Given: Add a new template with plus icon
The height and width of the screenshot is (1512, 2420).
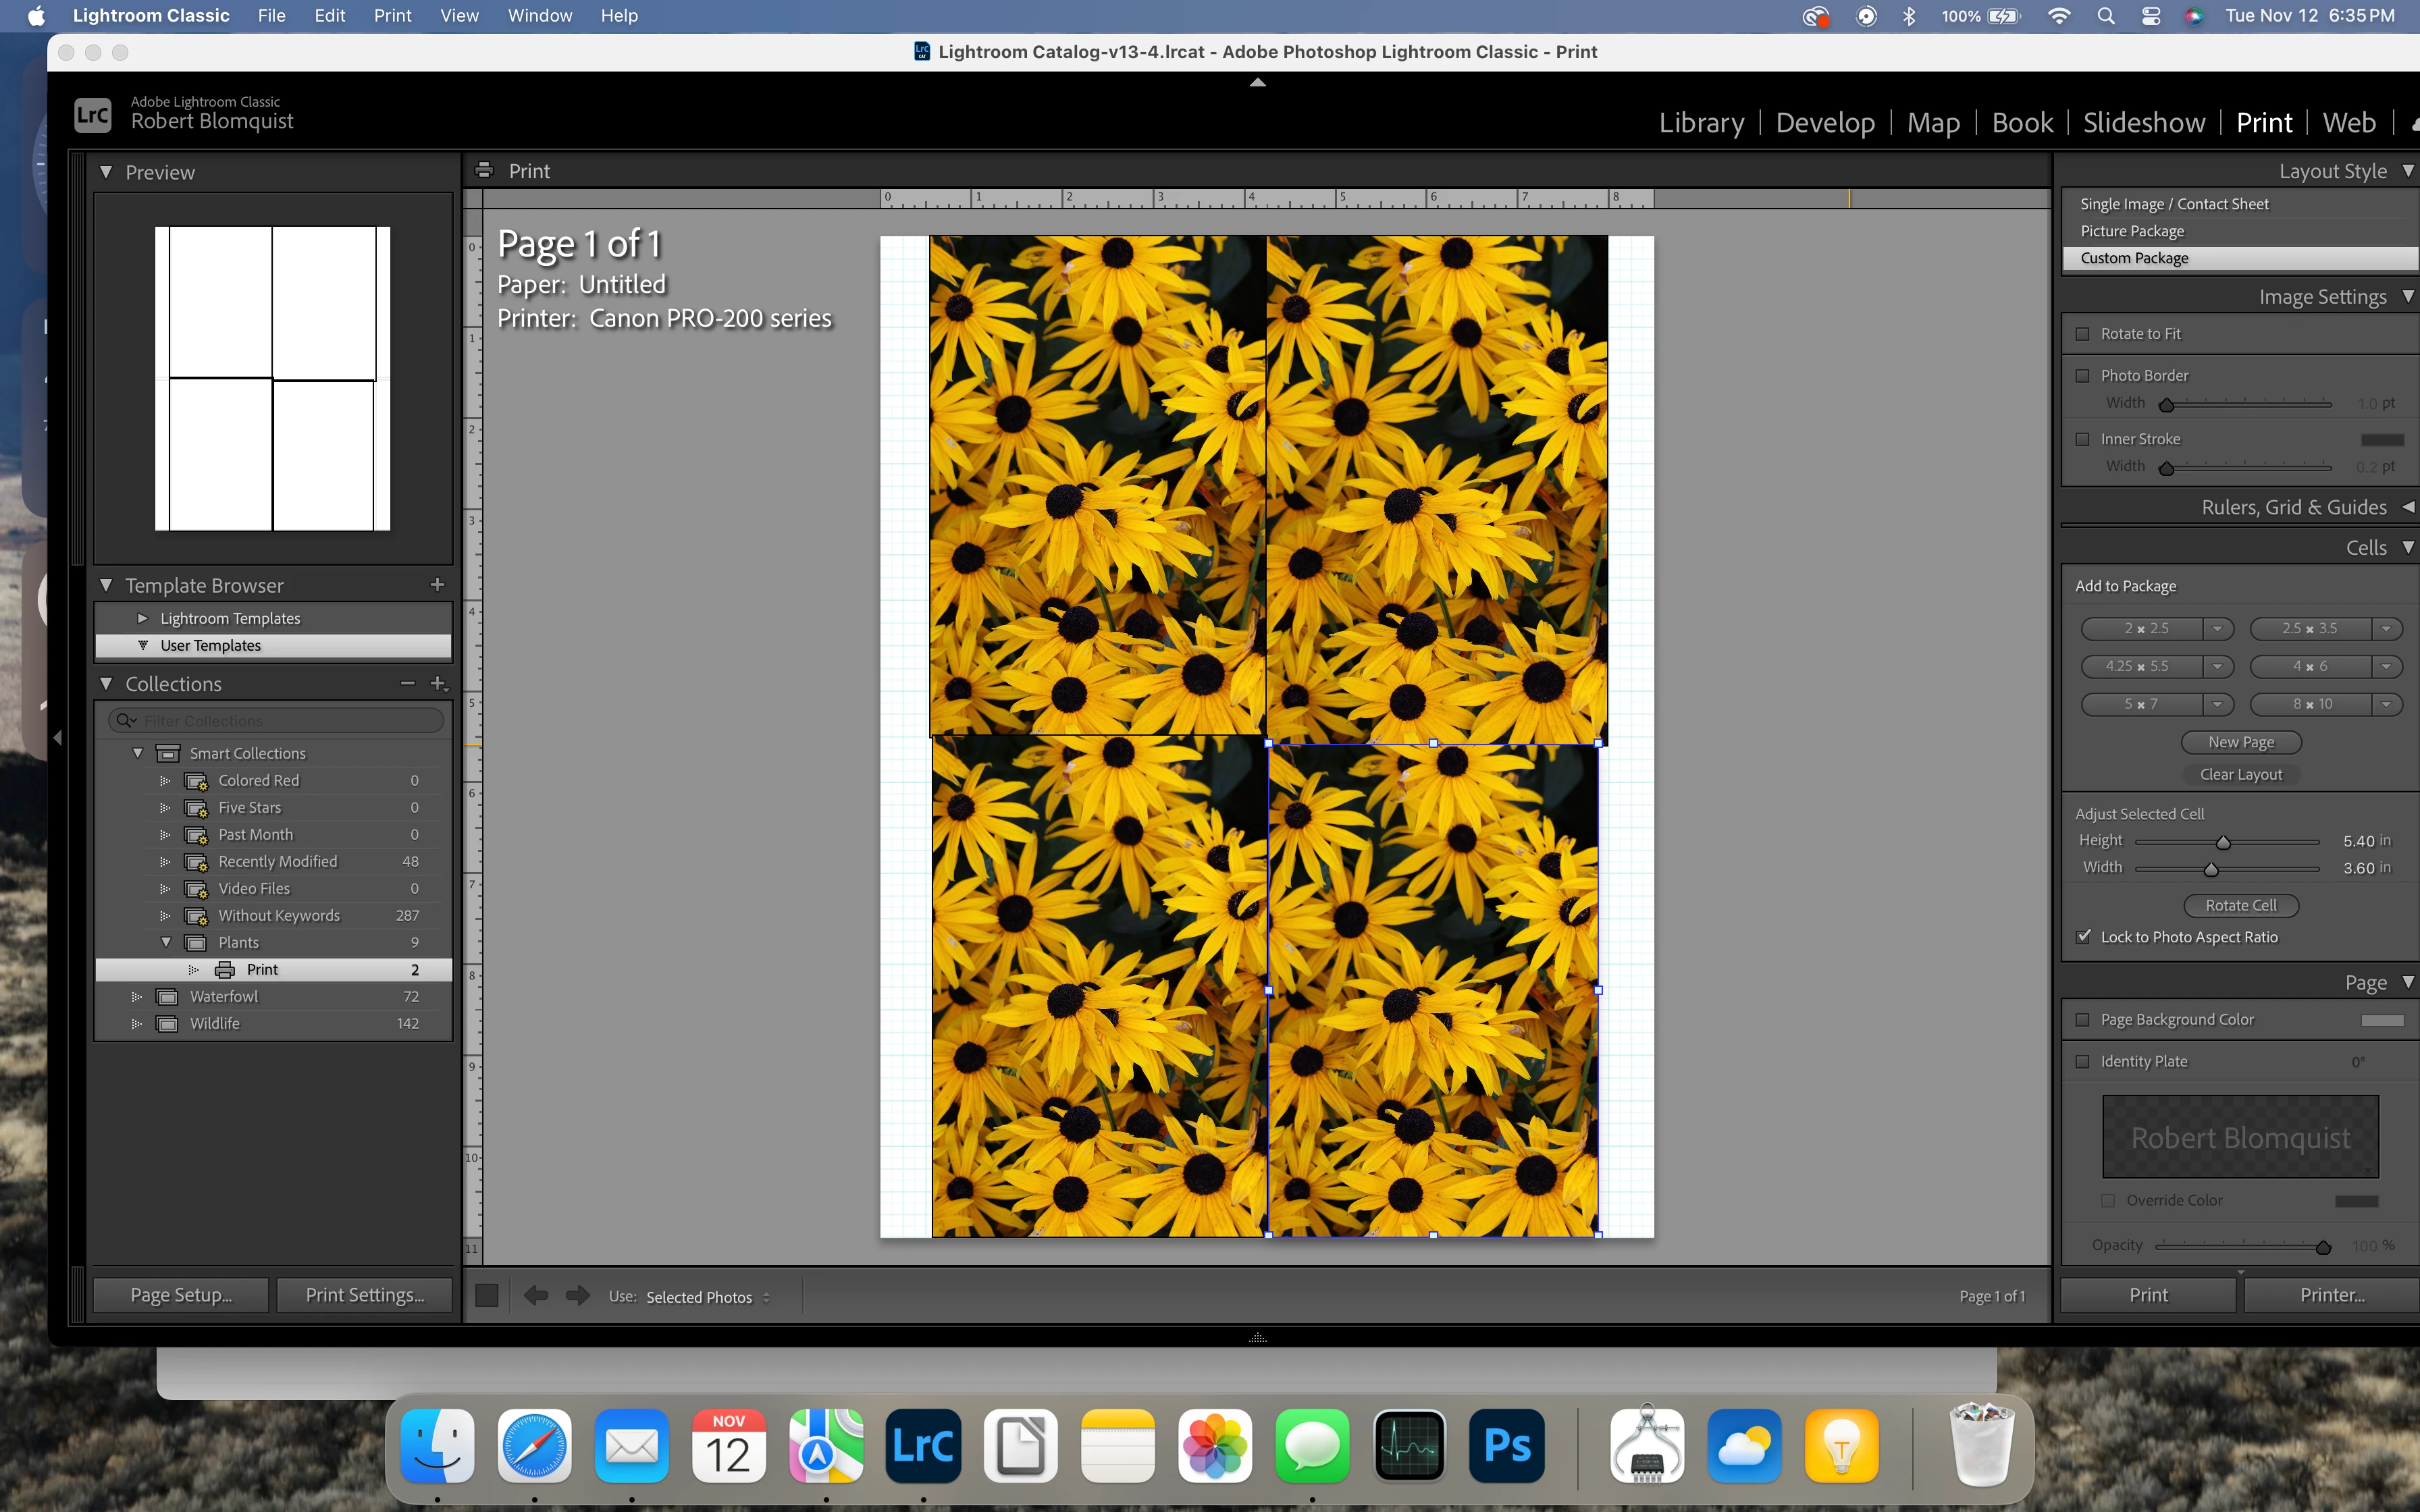Looking at the screenshot, I should pos(437,585).
